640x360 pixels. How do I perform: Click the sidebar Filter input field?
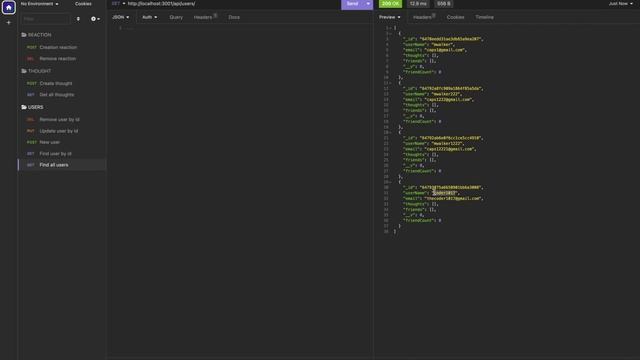[46, 19]
